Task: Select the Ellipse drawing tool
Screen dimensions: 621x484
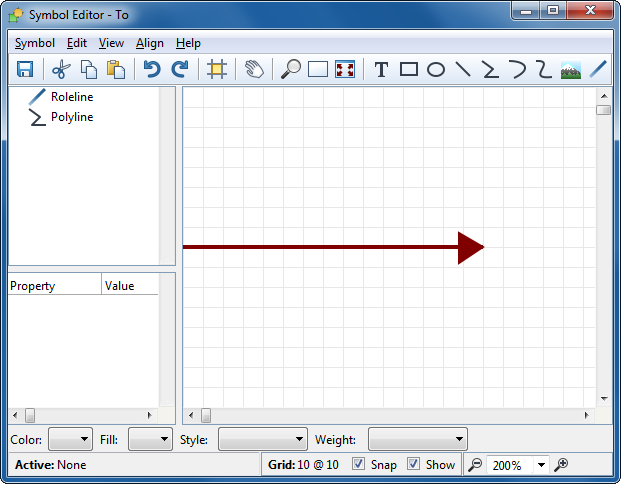Action: point(436,69)
